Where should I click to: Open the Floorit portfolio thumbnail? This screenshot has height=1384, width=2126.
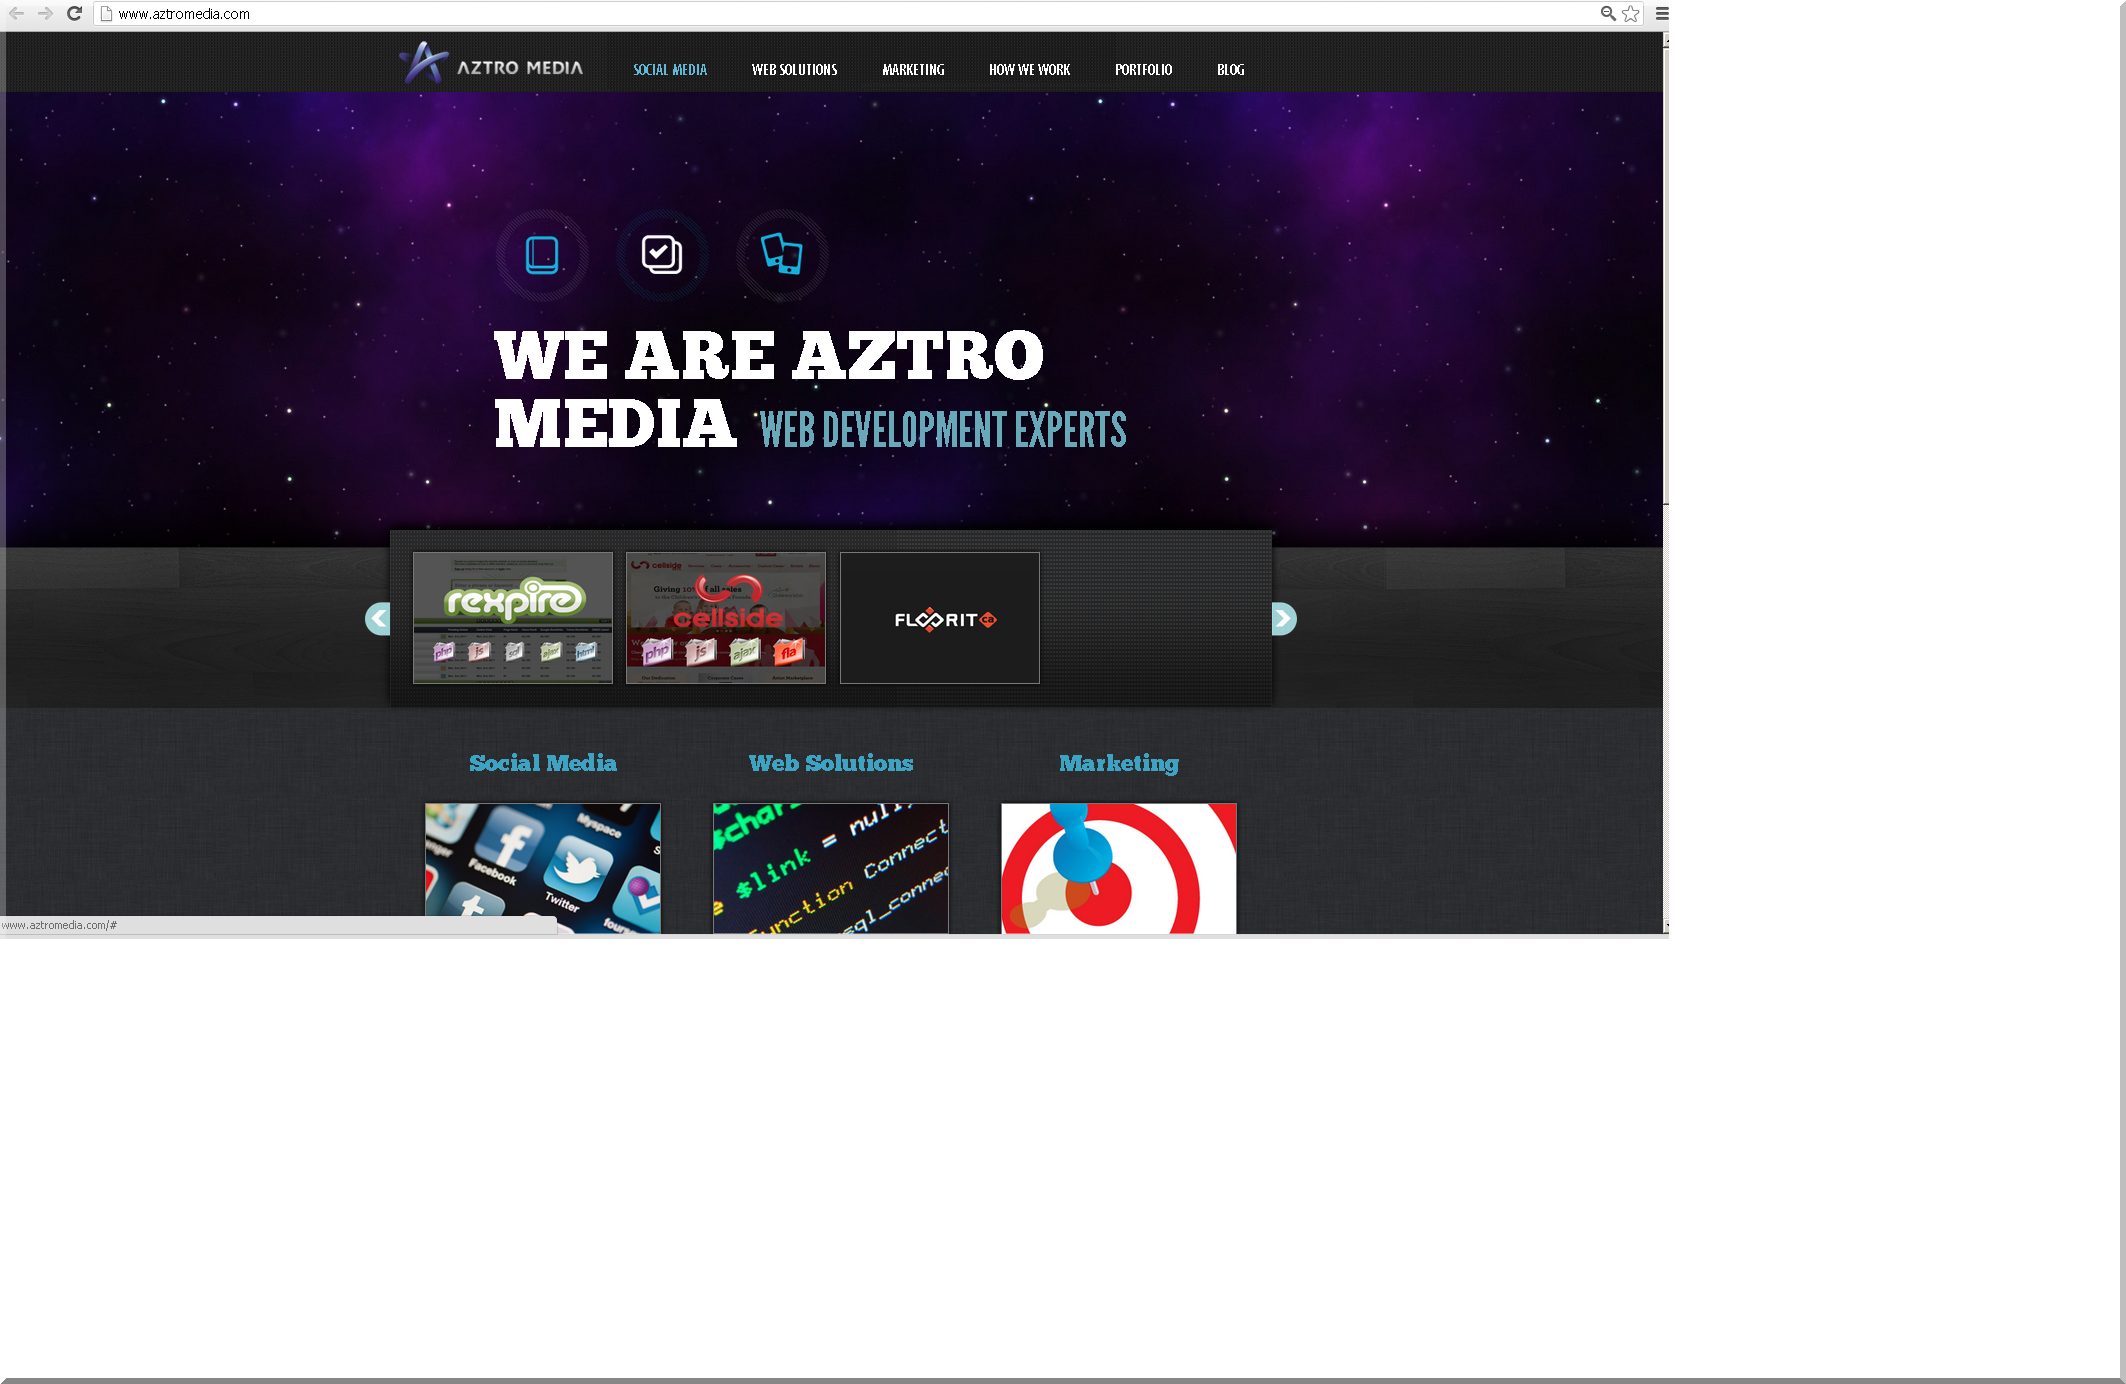click(940, 618)
